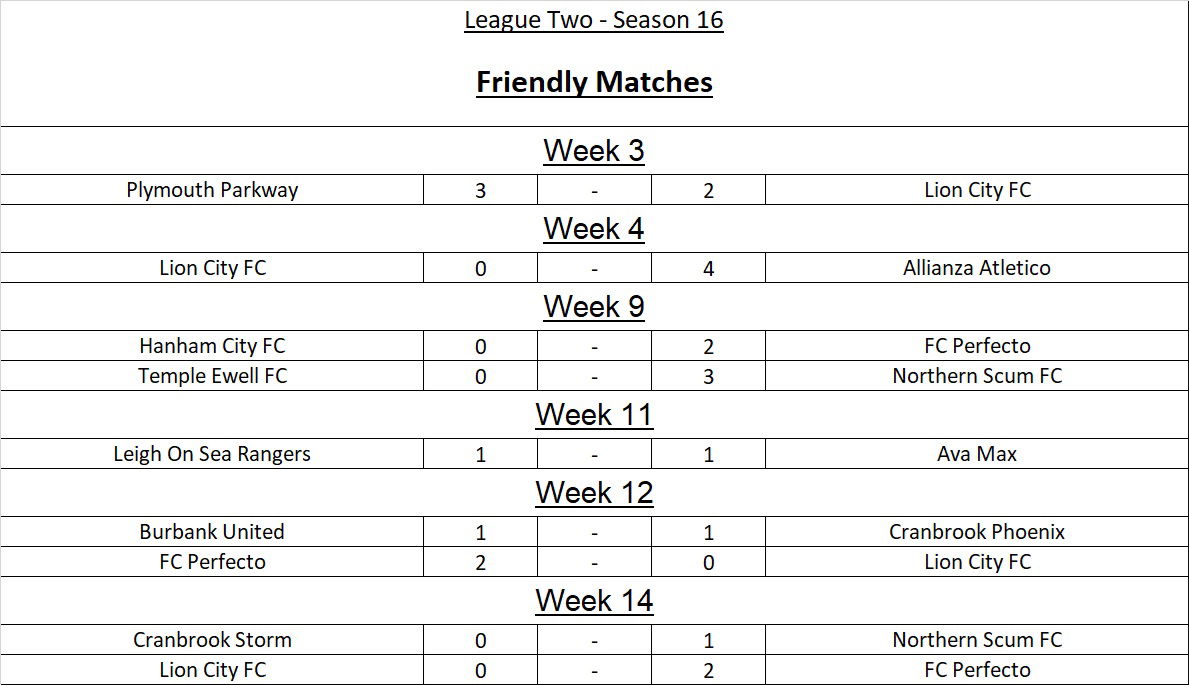Click the Cranbrook Storm team cell
Screen dimensions: 1189x685
[212, 640]
